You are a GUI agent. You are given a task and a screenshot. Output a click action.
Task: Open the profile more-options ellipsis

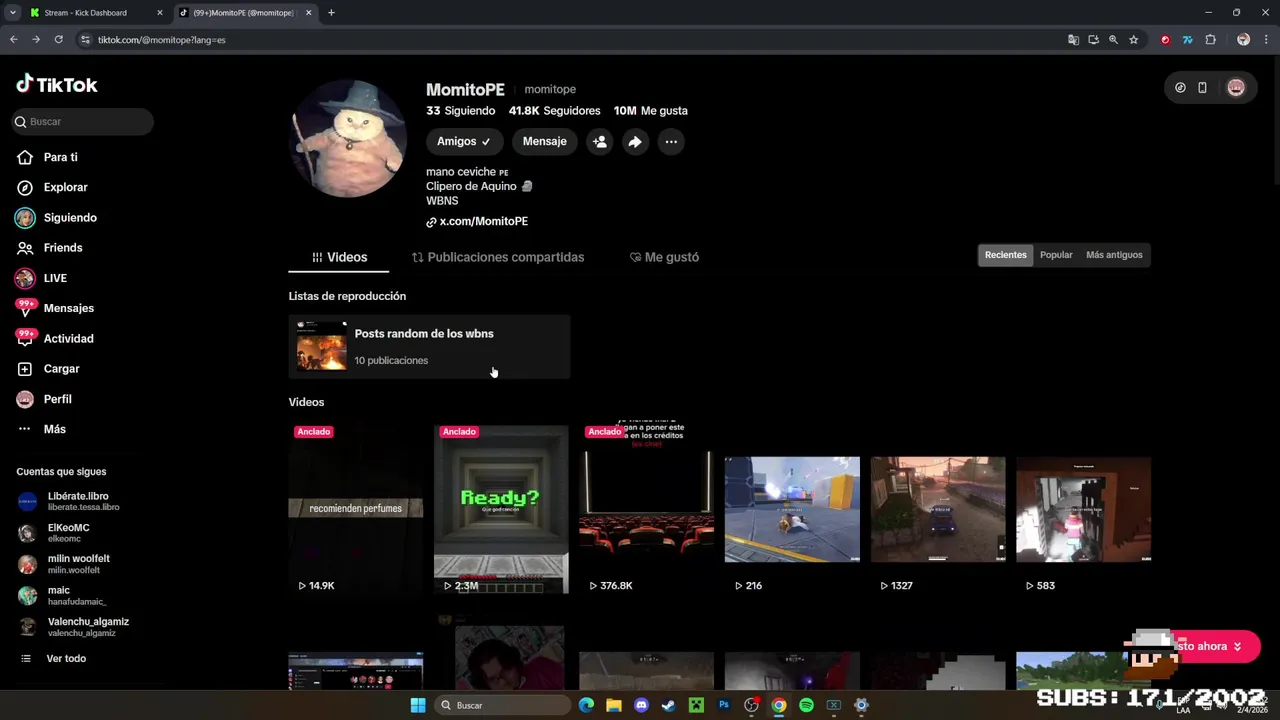671,141
